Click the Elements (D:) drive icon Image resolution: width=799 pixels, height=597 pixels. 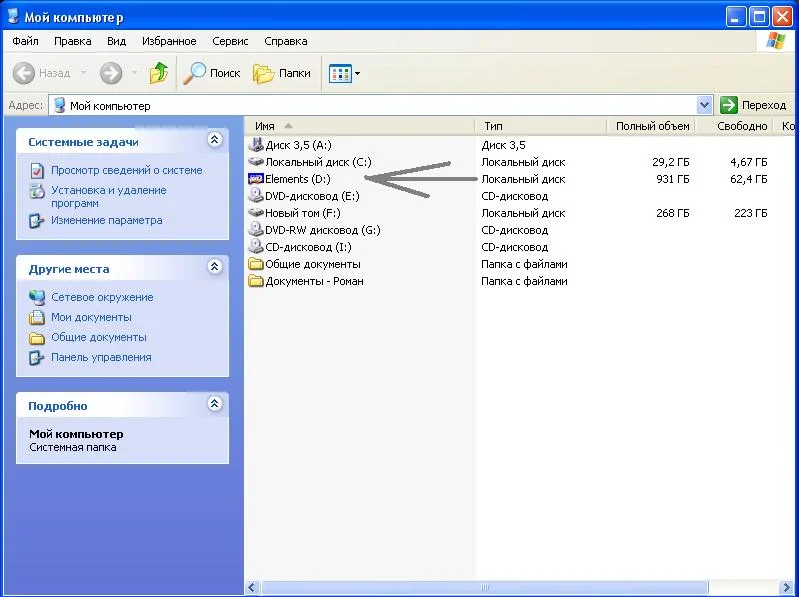point(255,179)
